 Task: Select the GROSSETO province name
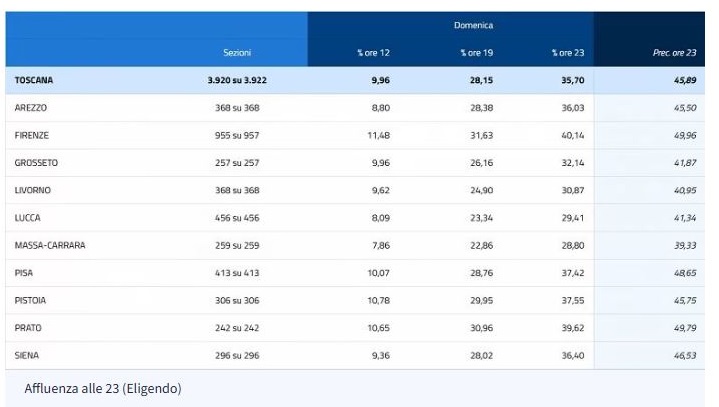click(36, 163)
